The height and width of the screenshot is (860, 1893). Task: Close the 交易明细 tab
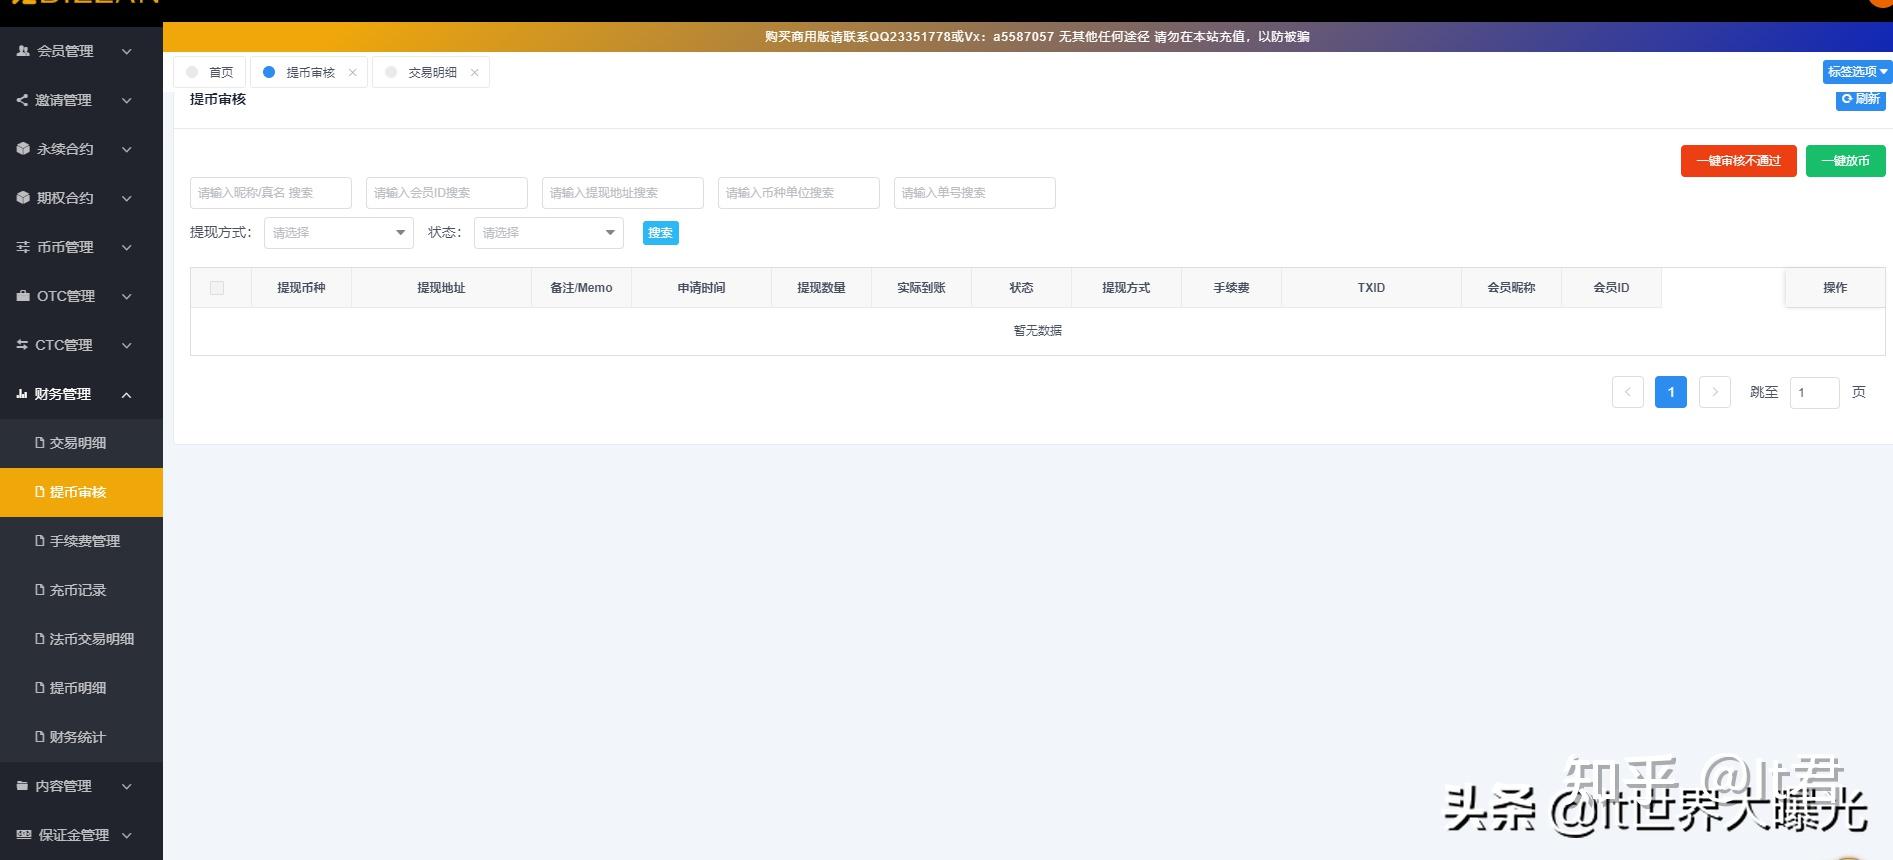tap(474, 72)
